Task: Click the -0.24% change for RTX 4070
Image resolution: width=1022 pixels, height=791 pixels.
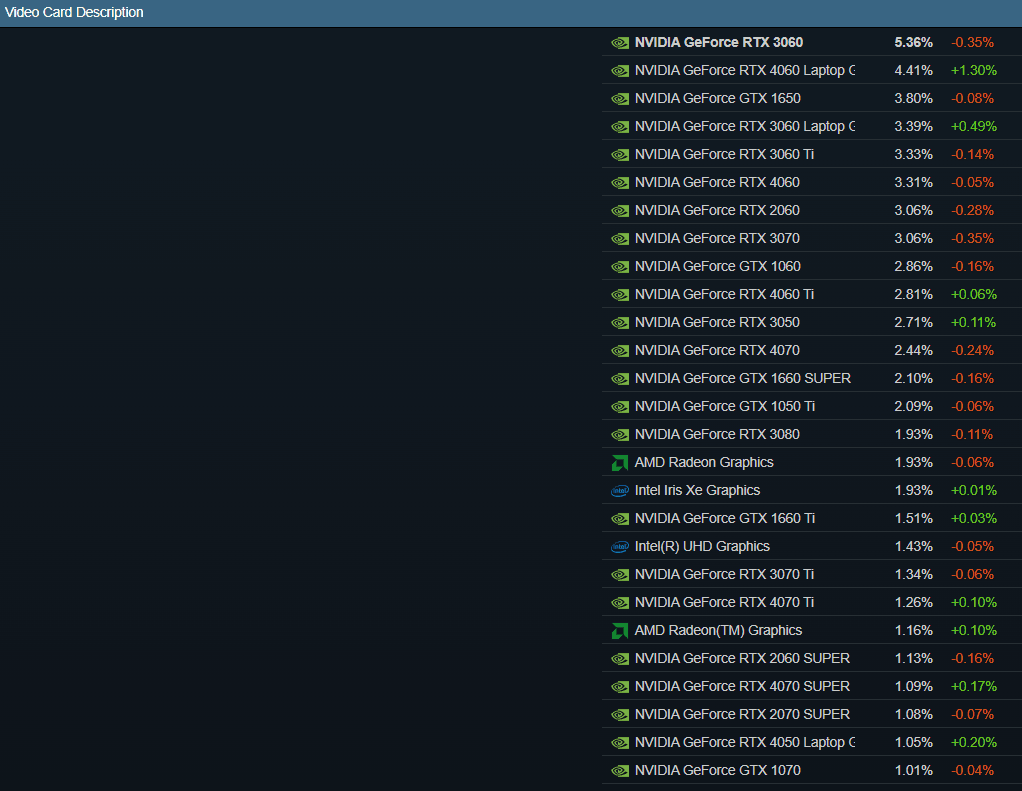Action: coord(972,351)
